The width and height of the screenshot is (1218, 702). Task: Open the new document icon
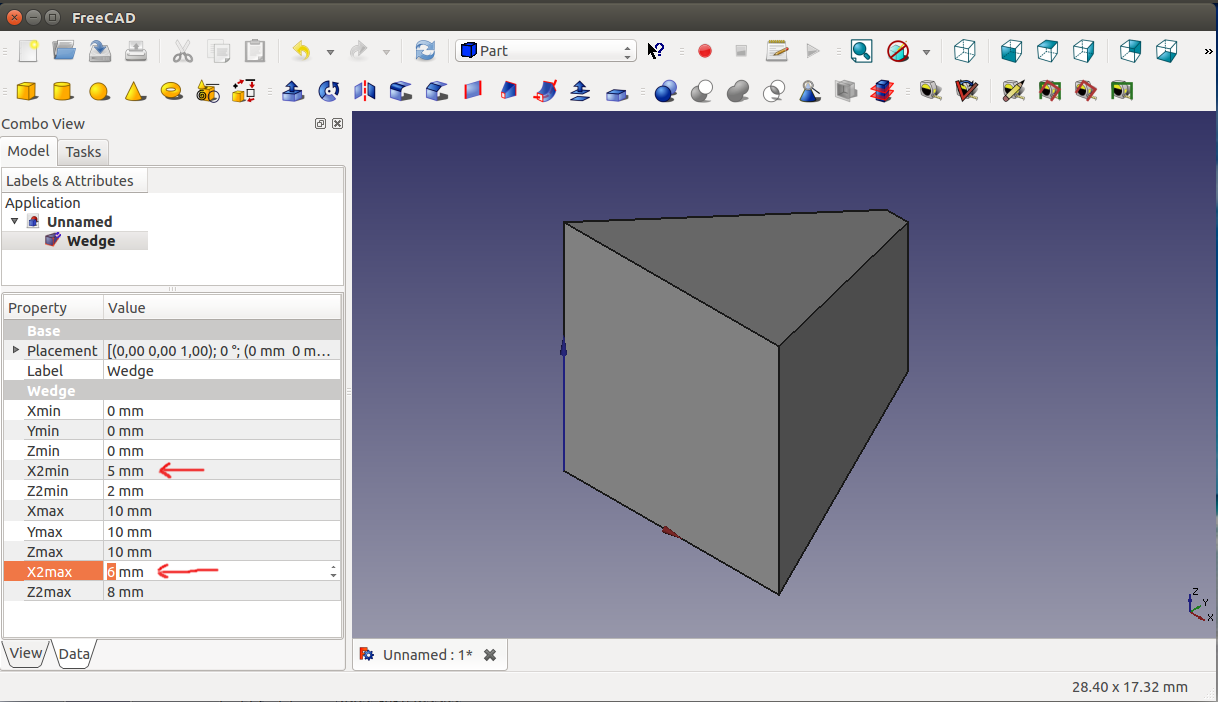28,51
